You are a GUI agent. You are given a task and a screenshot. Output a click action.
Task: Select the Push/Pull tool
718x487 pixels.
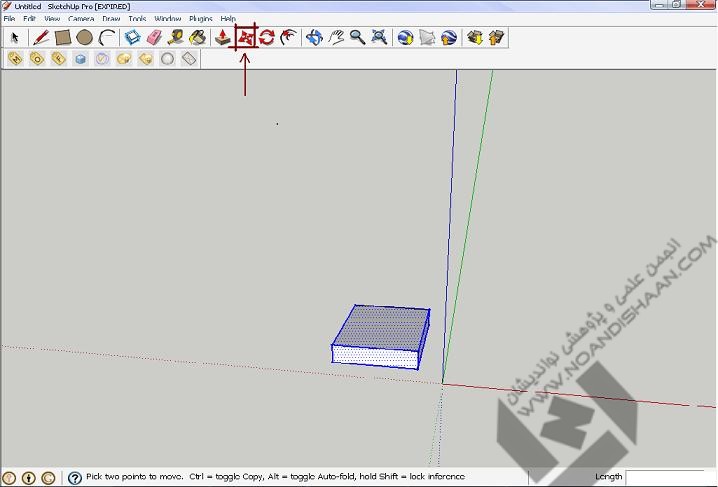pos(224,38)
